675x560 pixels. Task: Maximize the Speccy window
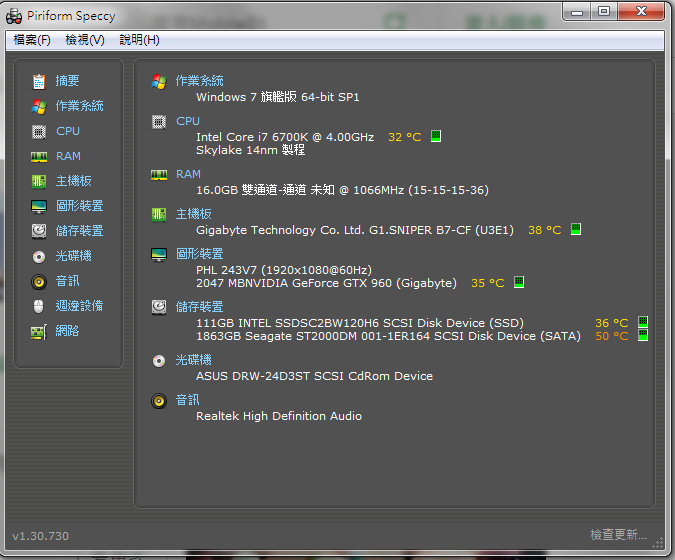pos(604,11)
